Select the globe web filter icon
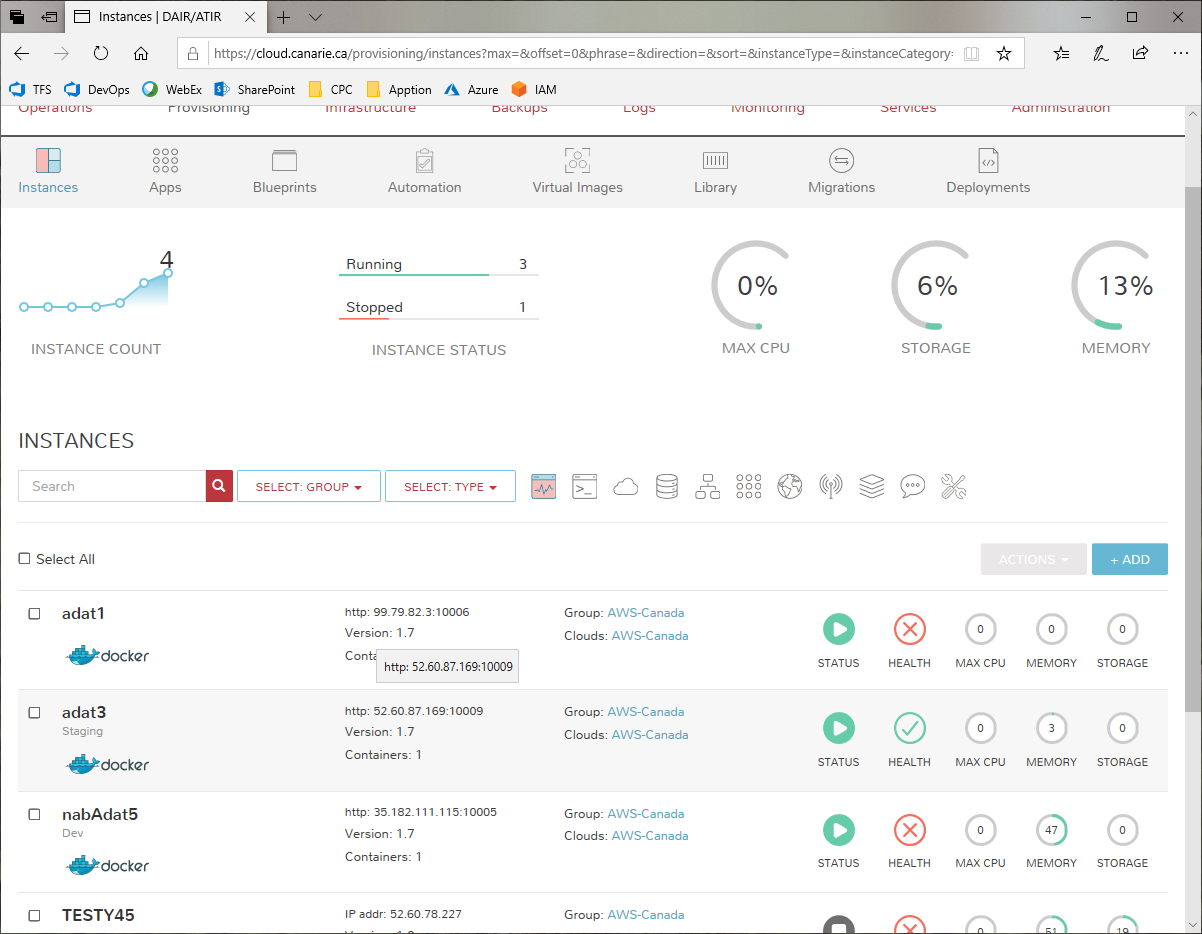 coord(790,486)
